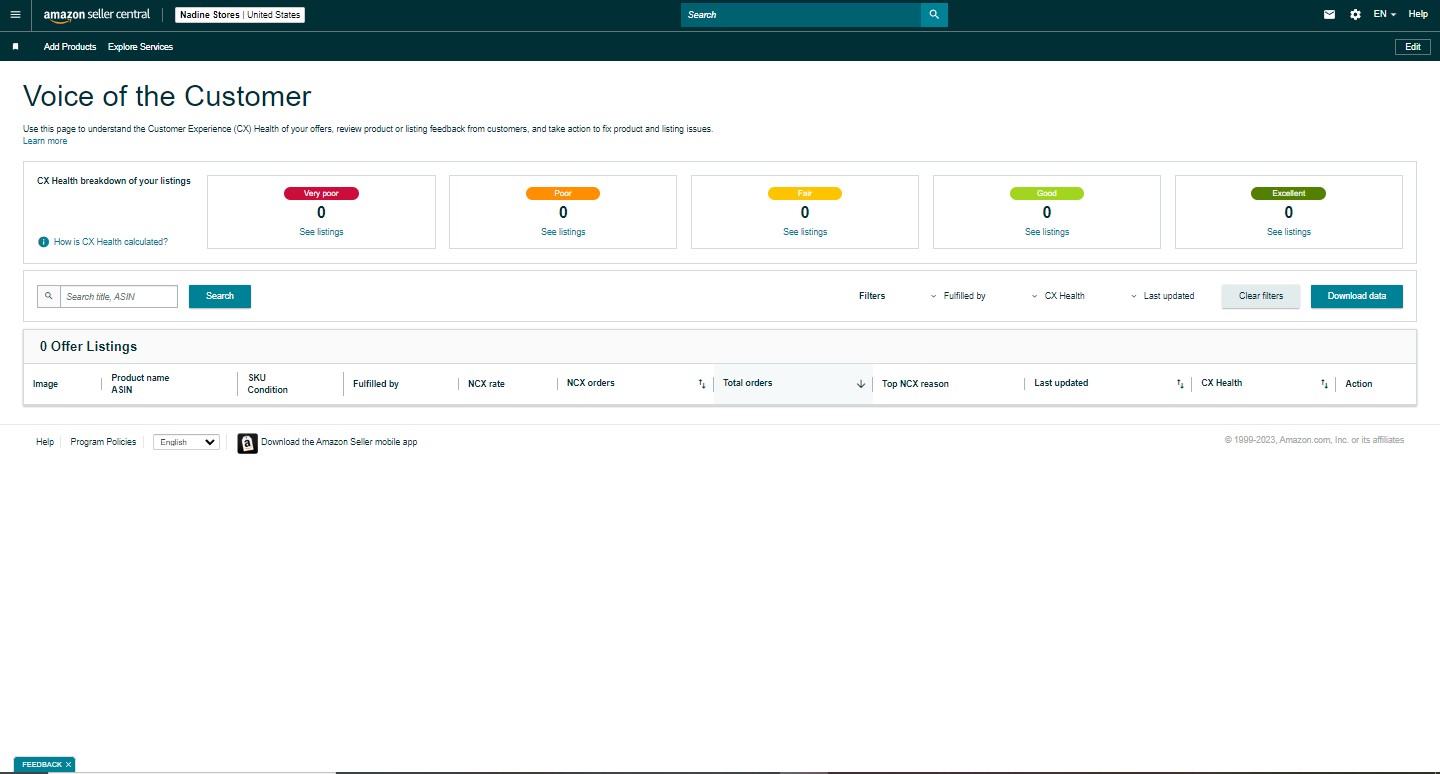
Task: Click the Total orders column header
Action: click(x=748, y=383)
